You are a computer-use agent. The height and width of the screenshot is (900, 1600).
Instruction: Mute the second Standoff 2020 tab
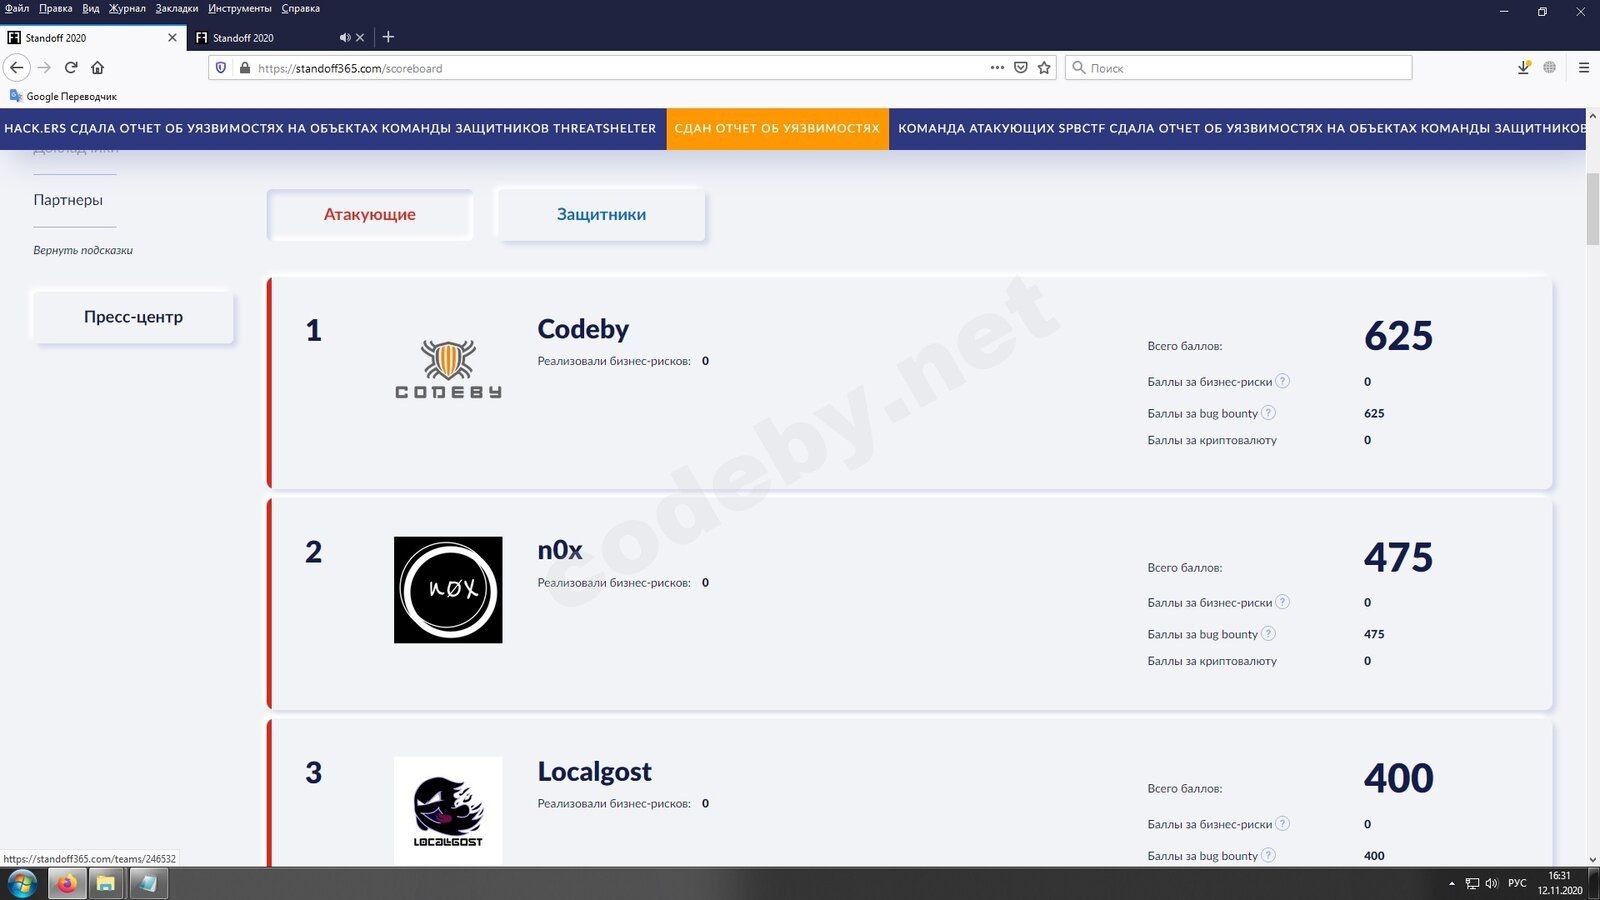click(x=345, y=38)
